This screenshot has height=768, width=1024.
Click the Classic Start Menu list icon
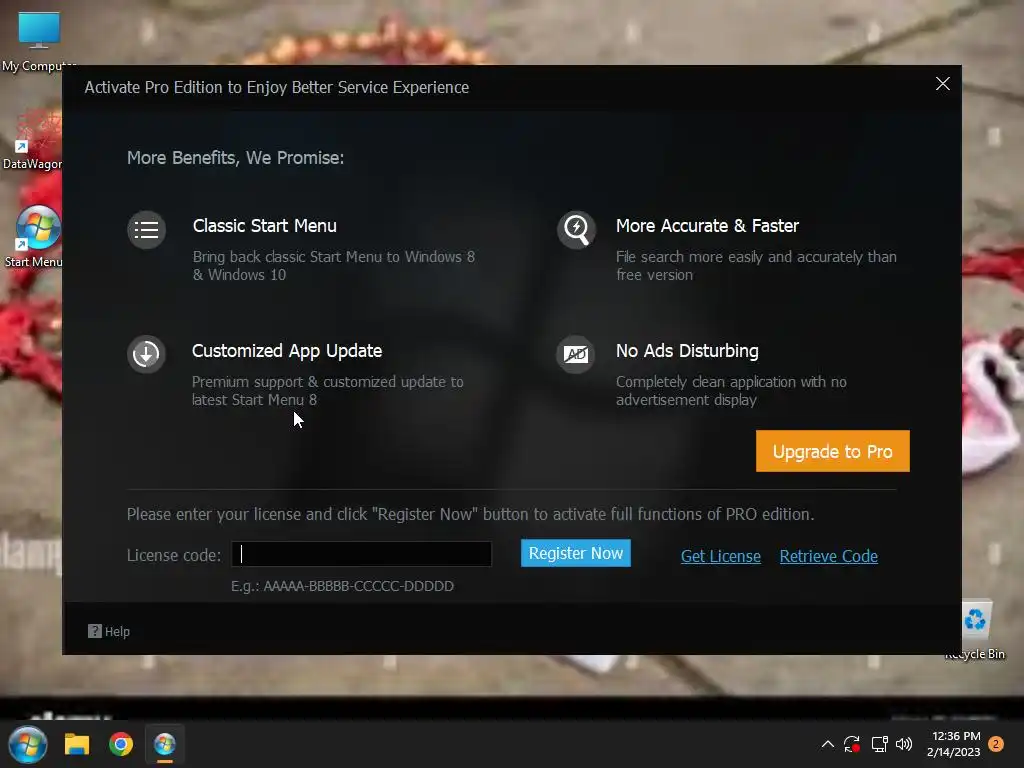(x=146, y=230)
